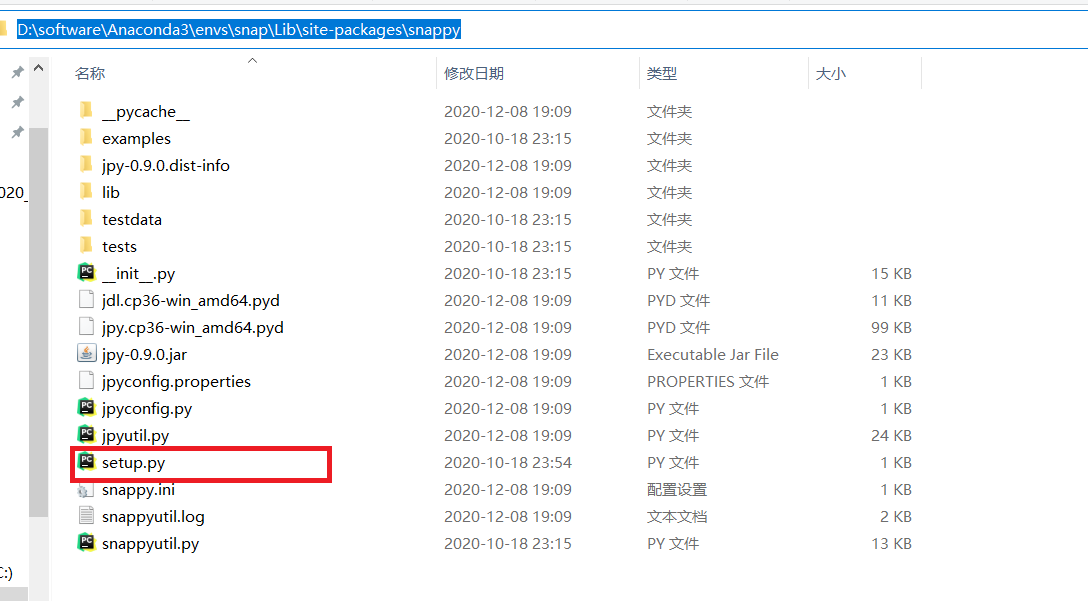Select the jpyutil.py Python file icon
The image size is (1088, 601).
[x=84, y=435]
